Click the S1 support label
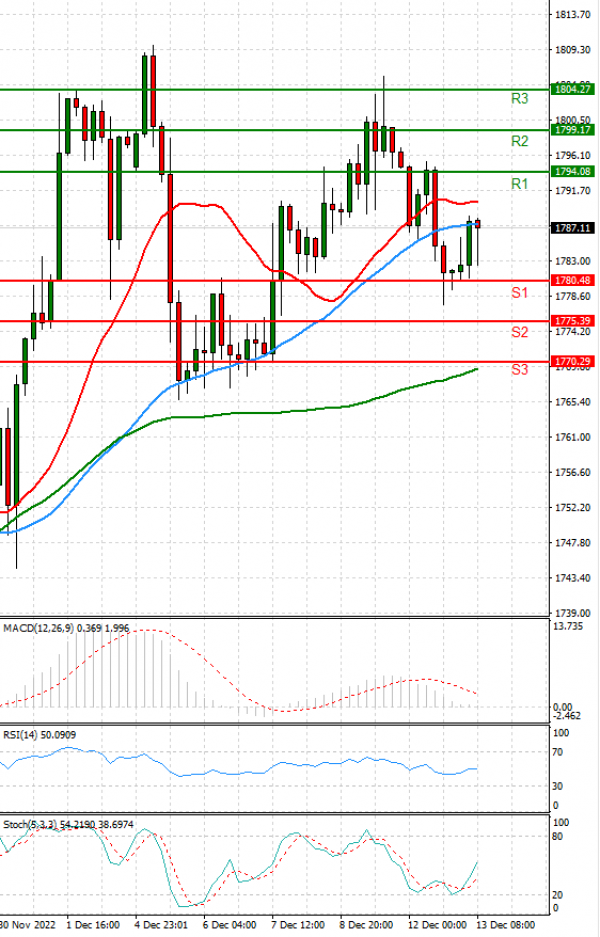 pos(519,293)
